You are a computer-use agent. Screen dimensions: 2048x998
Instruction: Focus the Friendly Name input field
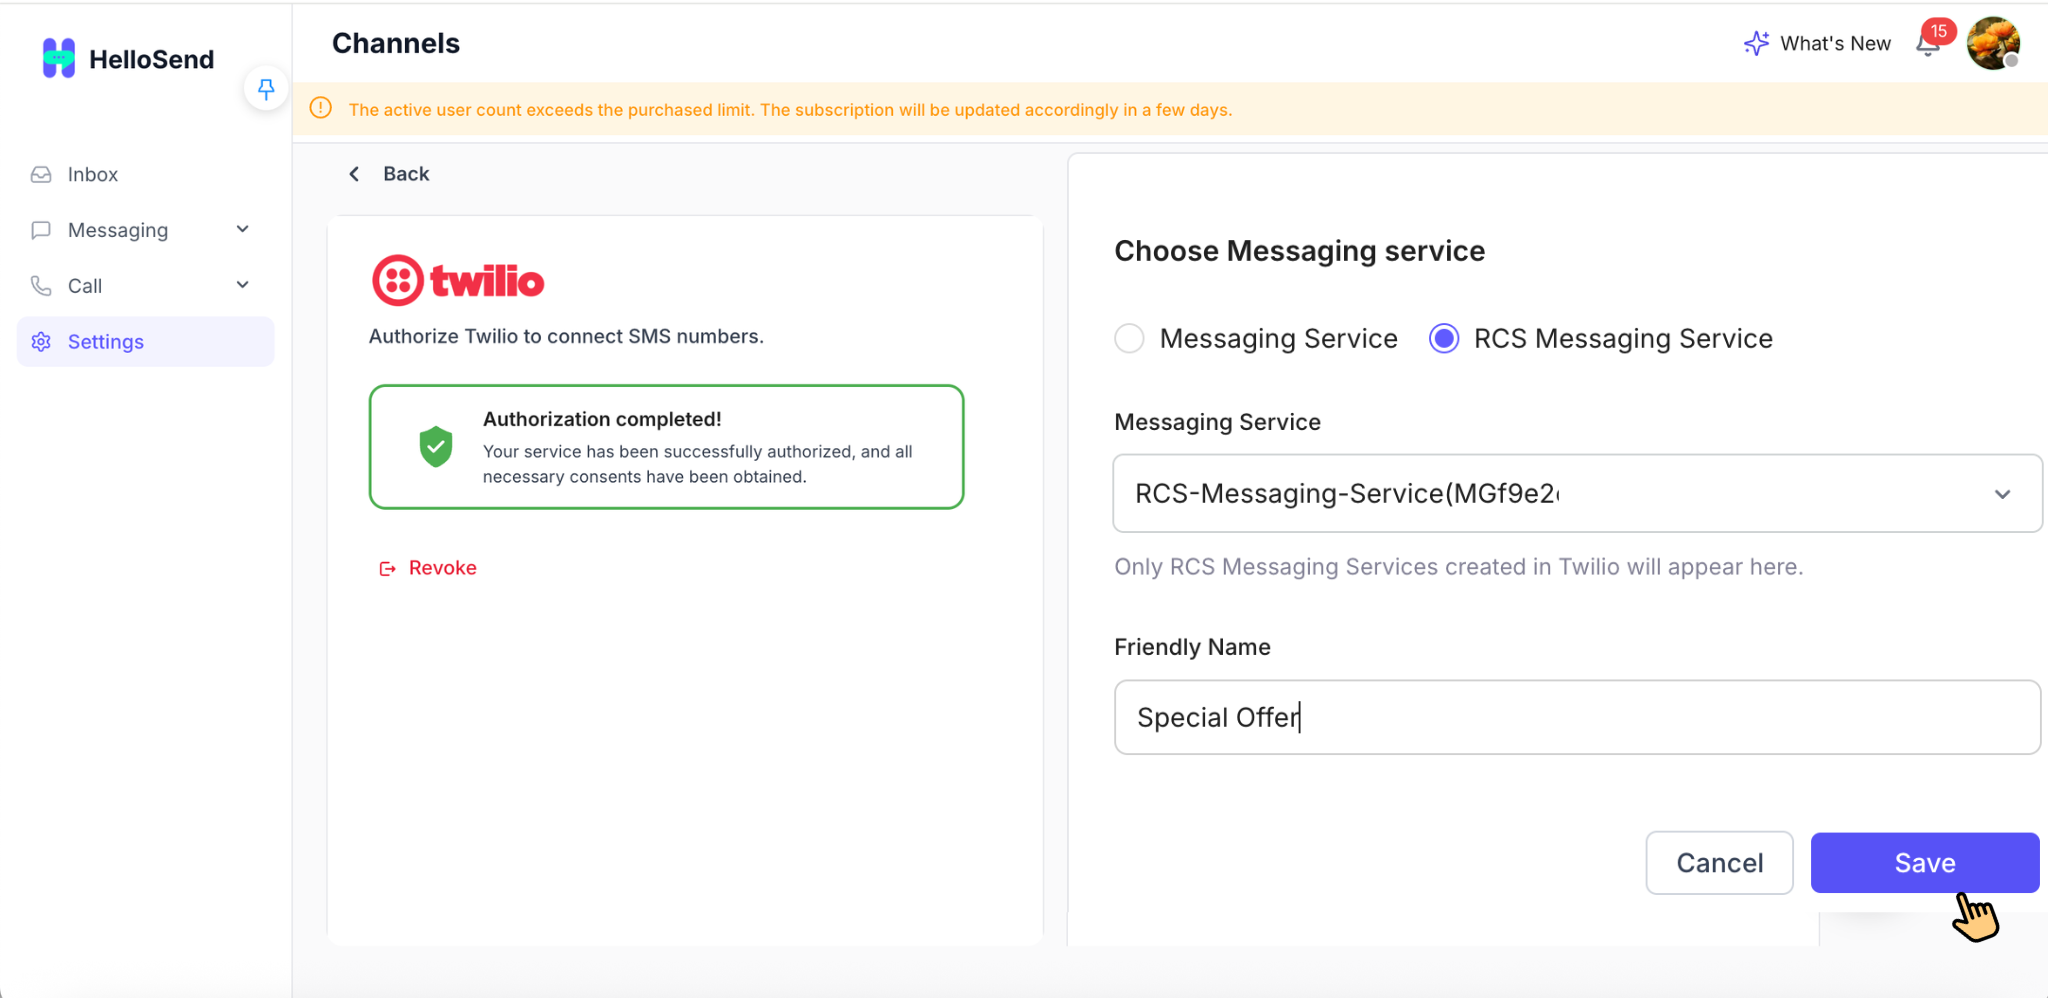[1577, 717]
